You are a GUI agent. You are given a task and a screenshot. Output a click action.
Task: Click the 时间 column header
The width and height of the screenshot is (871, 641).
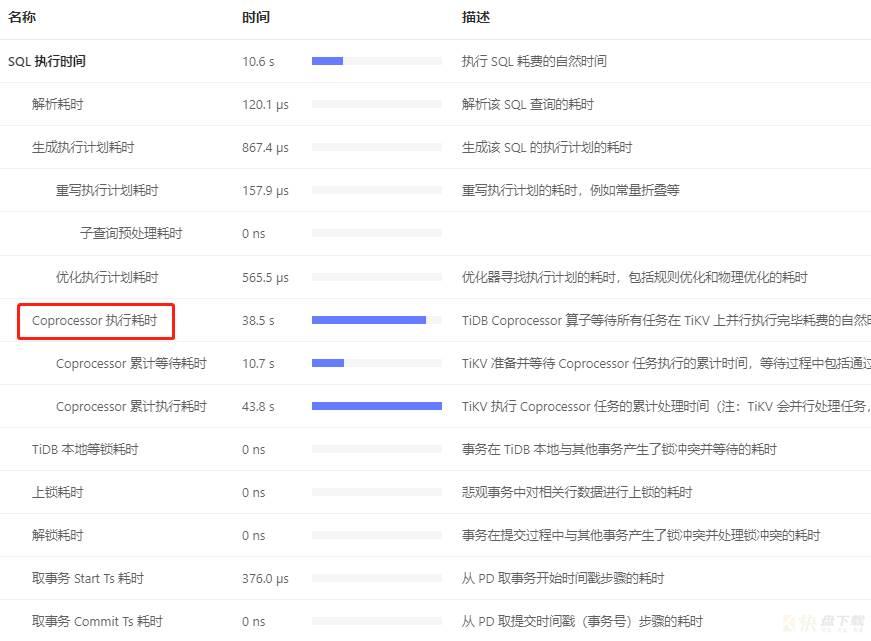pyautogui.click(x=256, y=17)
